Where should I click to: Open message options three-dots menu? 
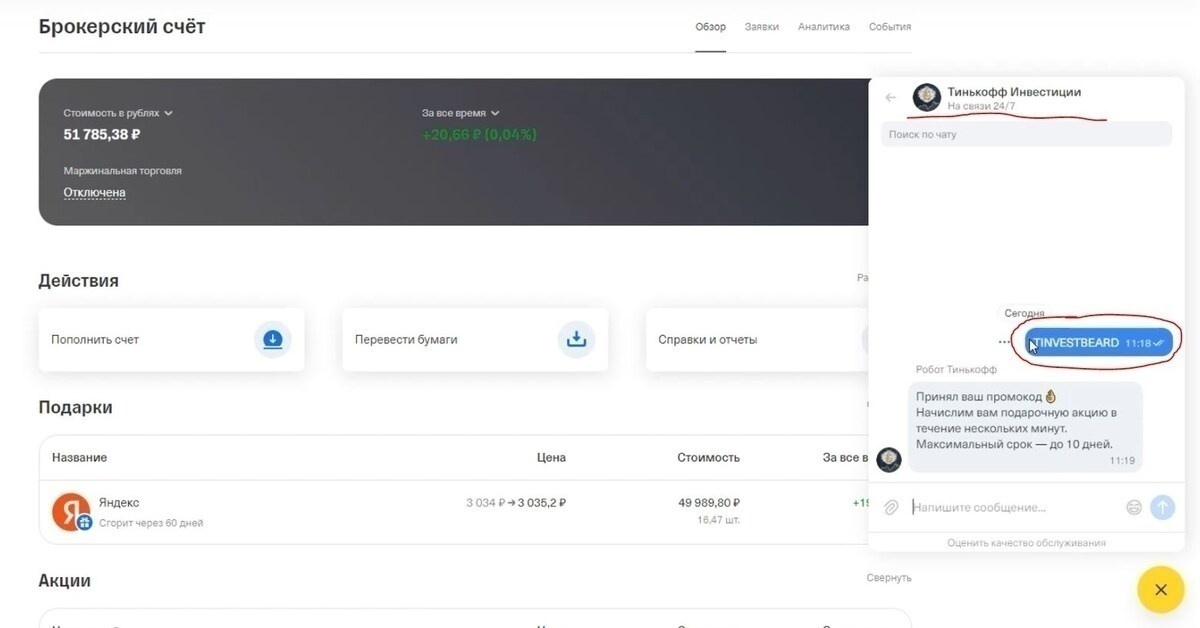pos(1004,343)
